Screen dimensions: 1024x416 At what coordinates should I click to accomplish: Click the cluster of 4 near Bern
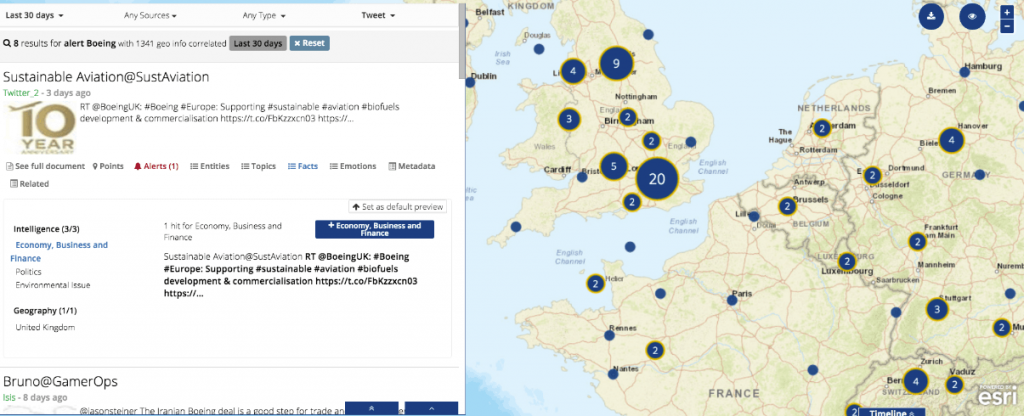tap(916, 381)
